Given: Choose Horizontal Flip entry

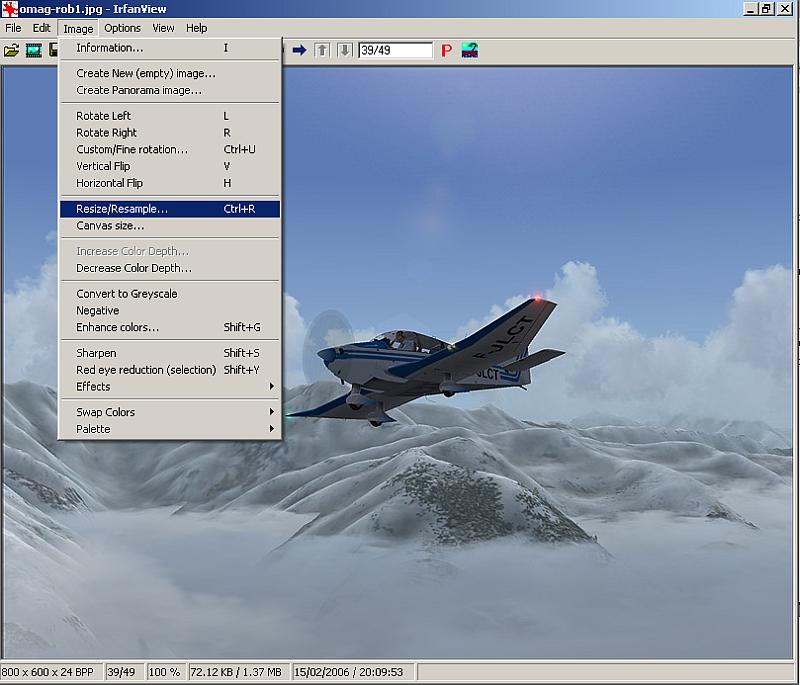Looking at the screenshot, I should (x=109, y=183).
